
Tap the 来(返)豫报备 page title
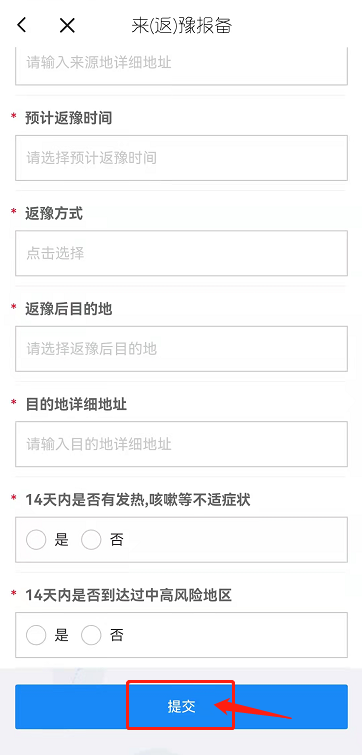(182, 26)
